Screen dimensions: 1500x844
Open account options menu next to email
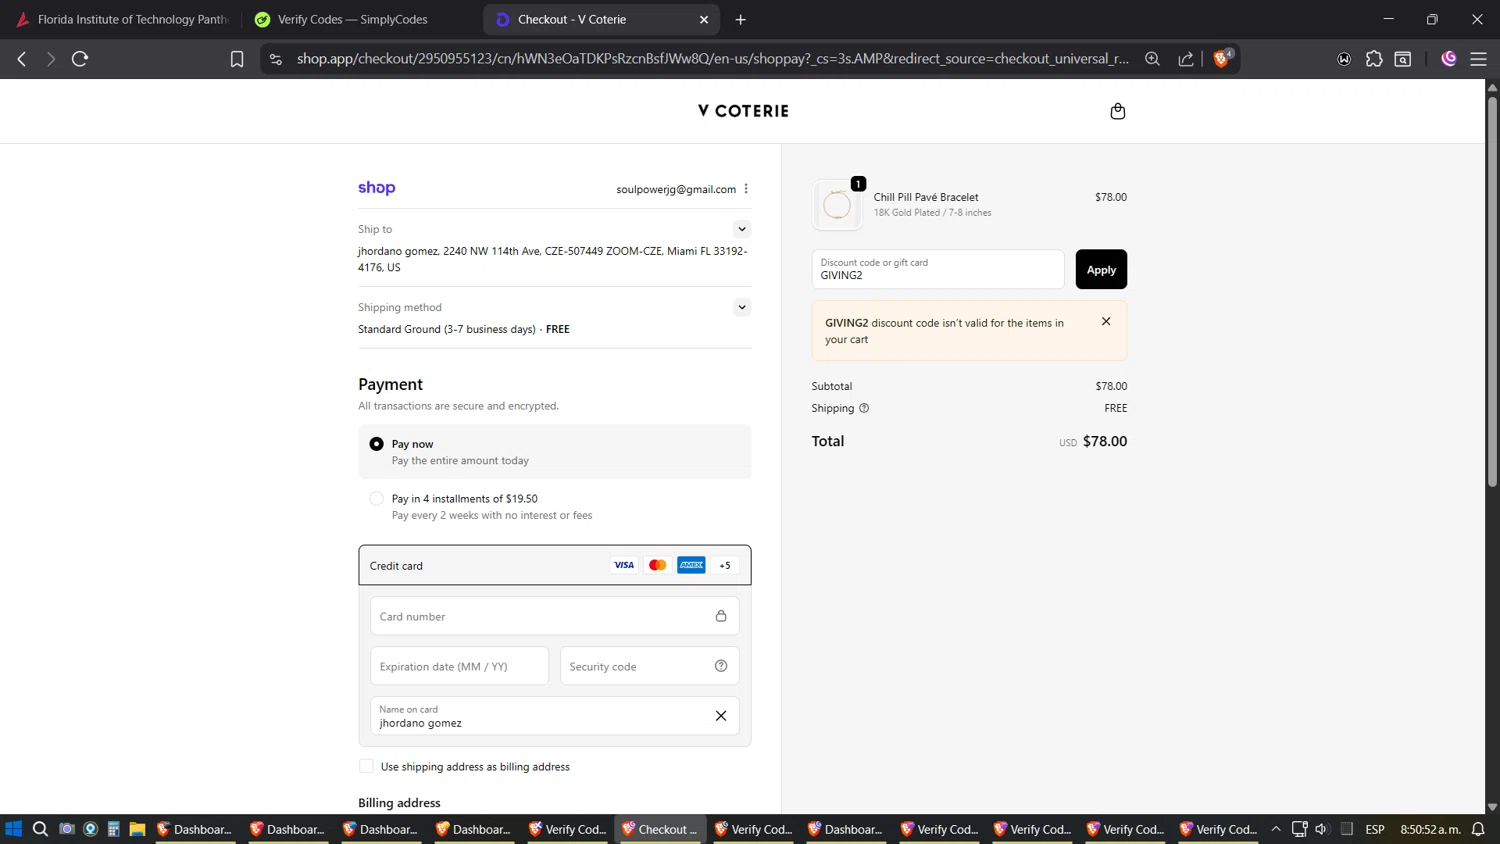point(746,189)
